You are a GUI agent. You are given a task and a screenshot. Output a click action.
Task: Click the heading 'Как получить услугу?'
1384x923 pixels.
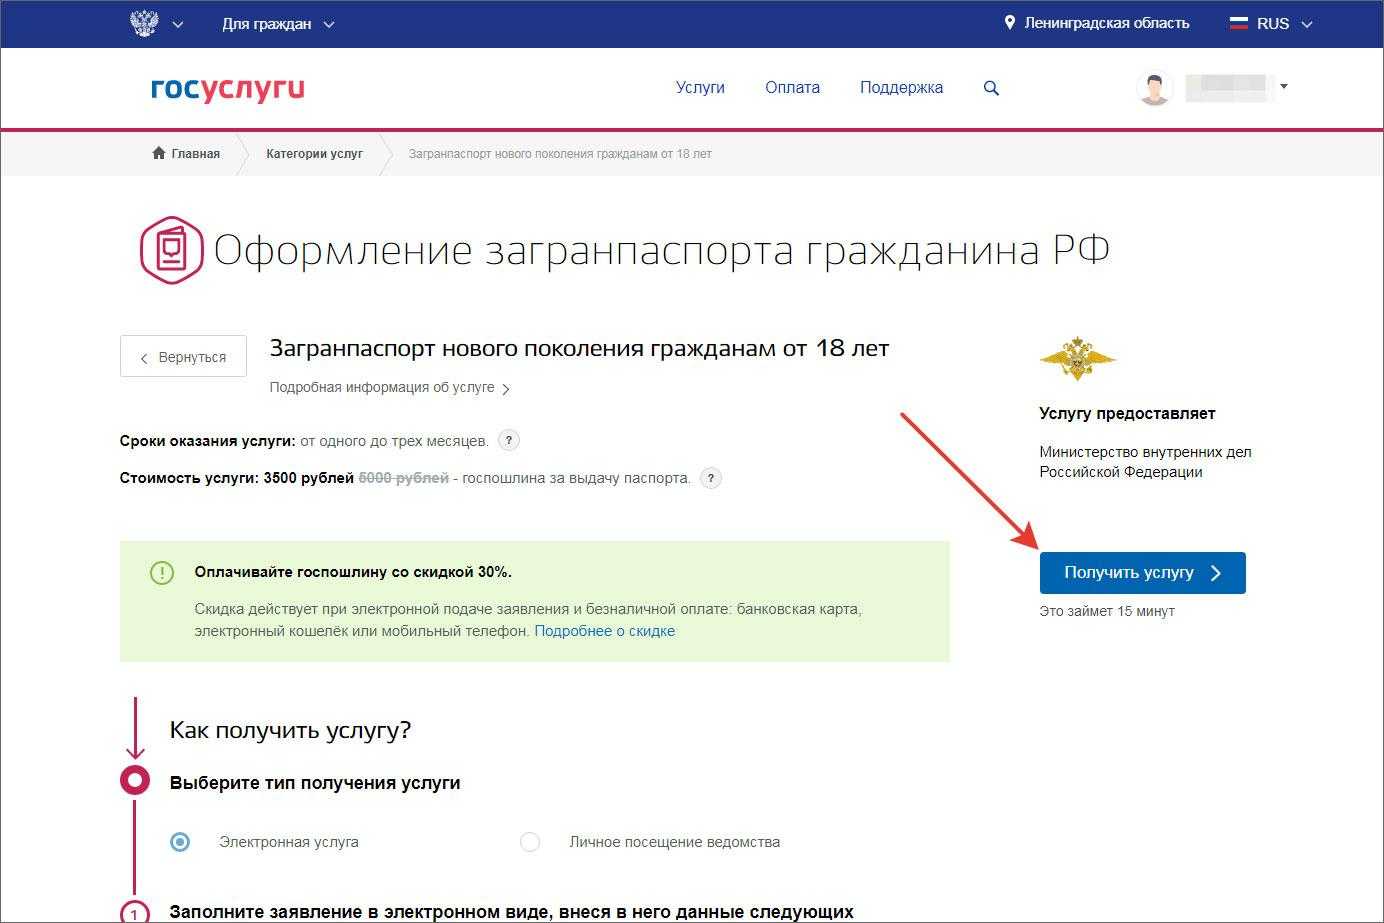click(290, 730)
